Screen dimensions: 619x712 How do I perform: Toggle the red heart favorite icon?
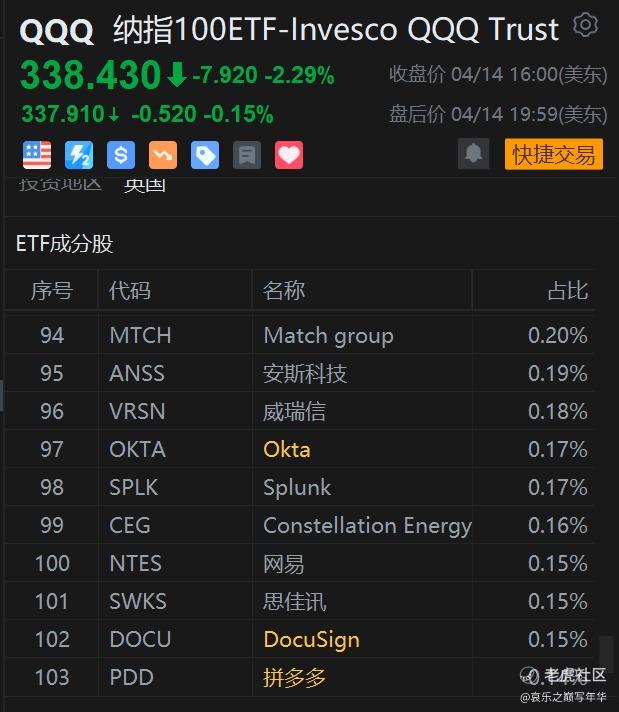click(x=289, y=155)
